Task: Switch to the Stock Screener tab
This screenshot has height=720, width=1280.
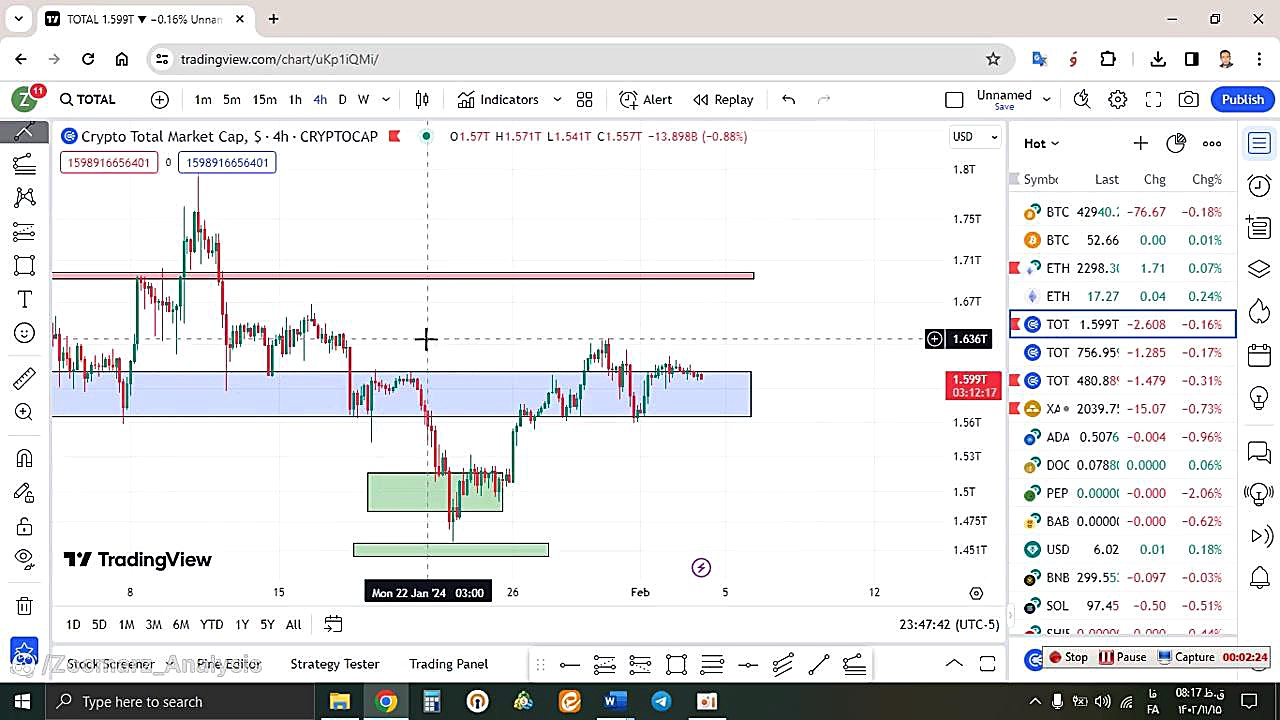Action: [110, 664]
